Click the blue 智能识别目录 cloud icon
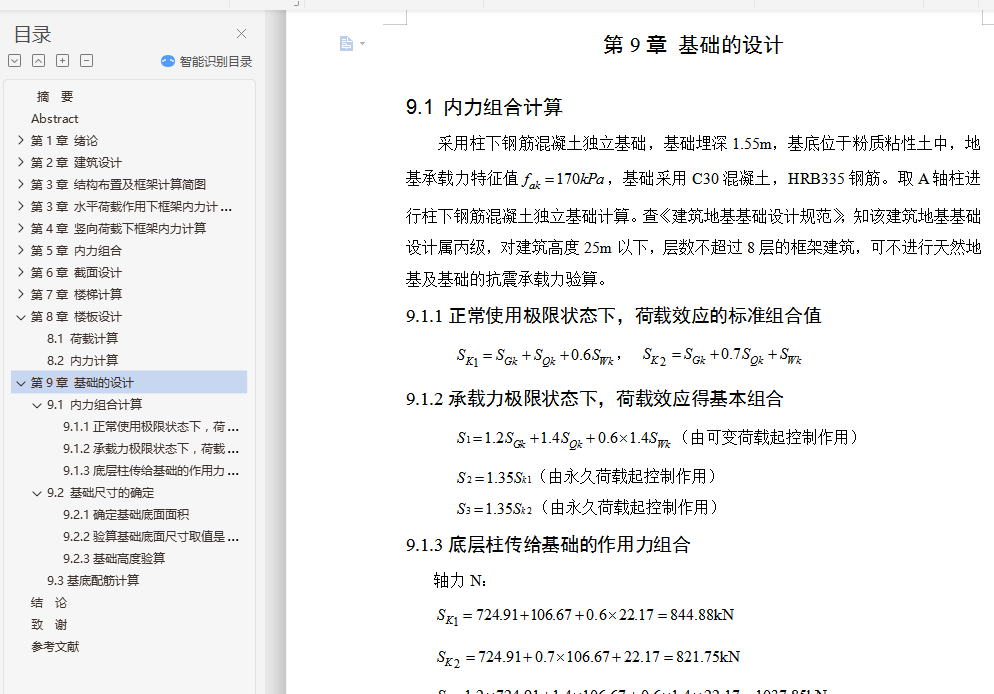Viewport: 994px width, 694px height. click(167, 61)
